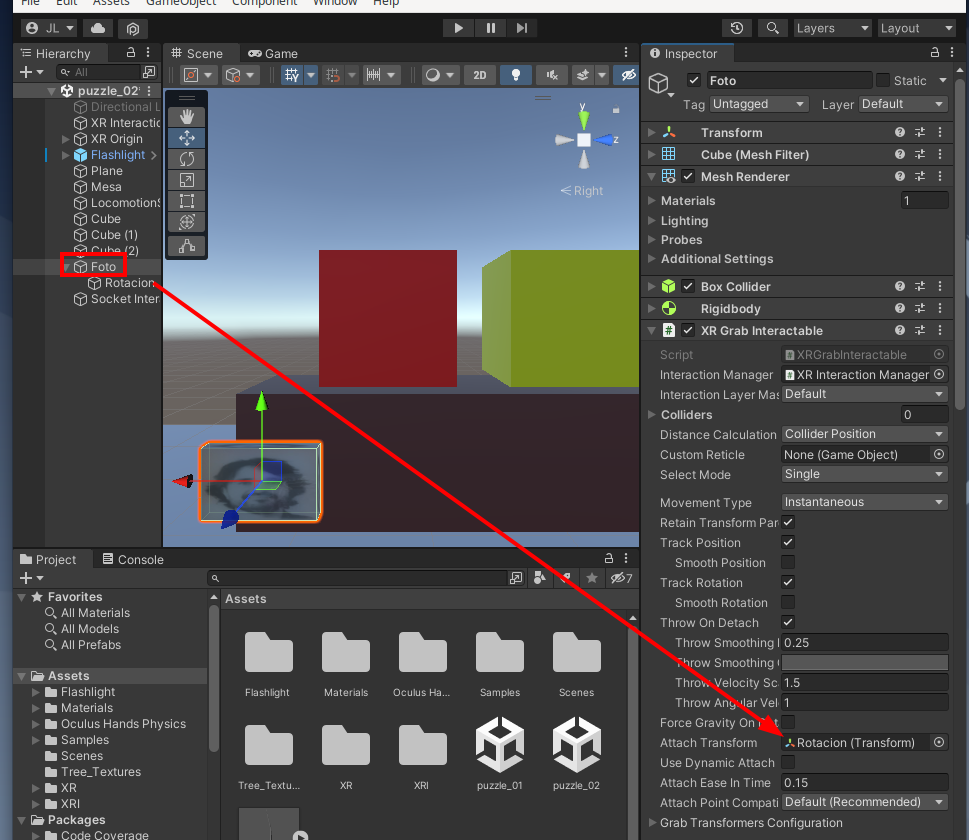The image size is (969, 840).
Task: Toggle Scene view lighting
Action: click(516, 75)
